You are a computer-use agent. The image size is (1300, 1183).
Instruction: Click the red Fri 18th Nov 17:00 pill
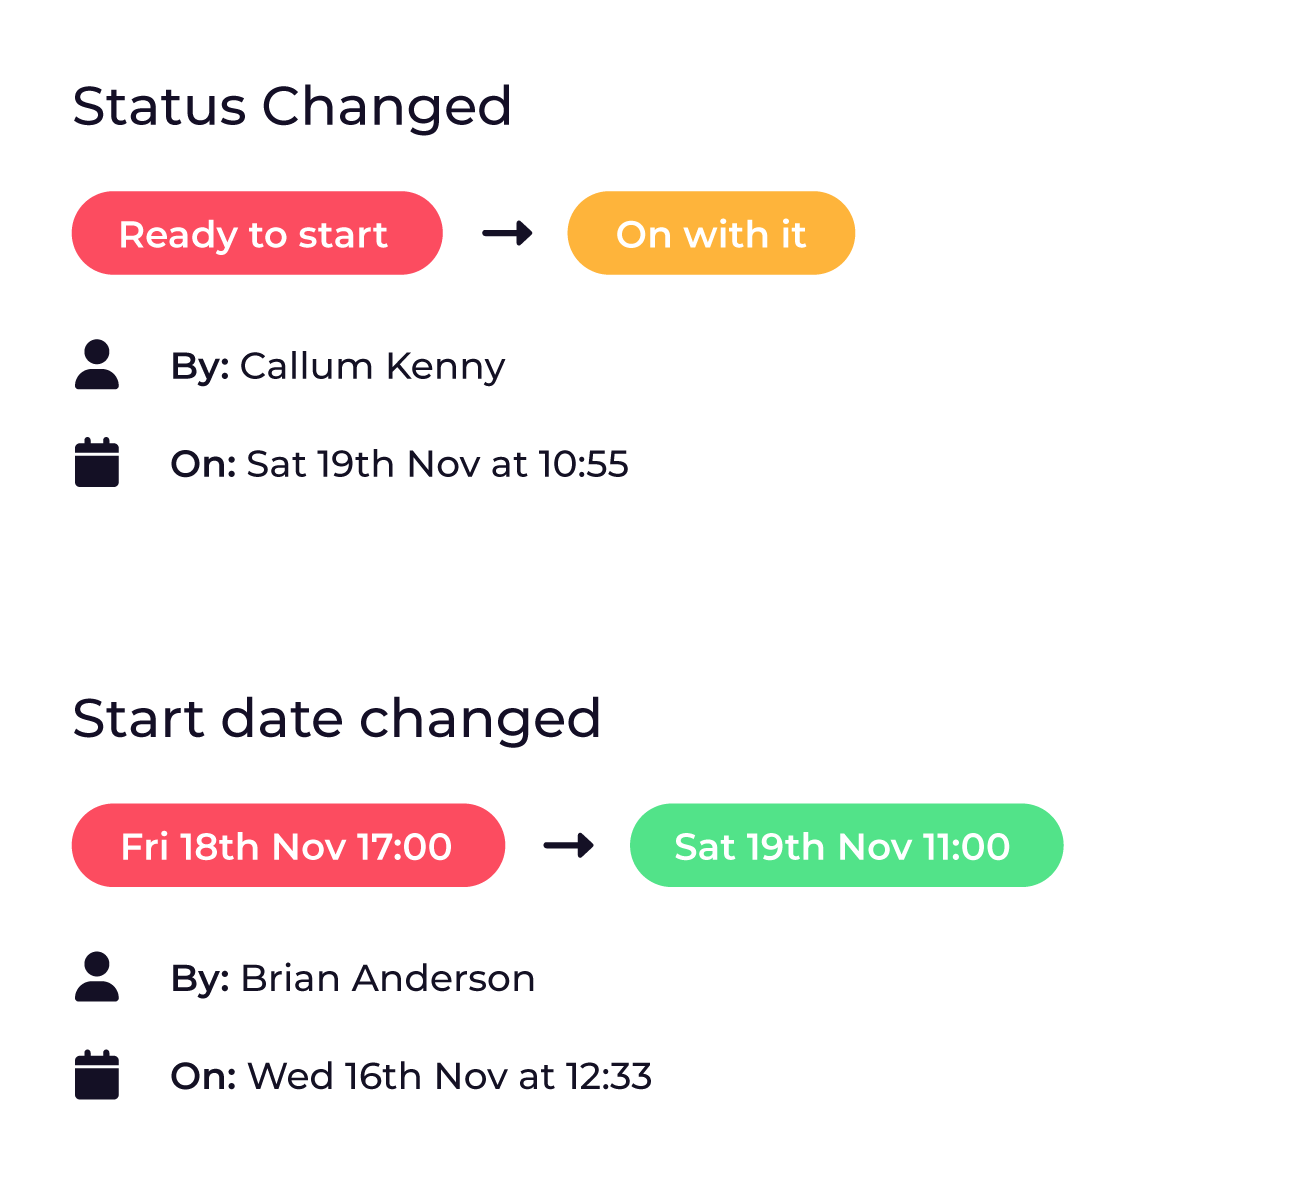click(x=288, y=845)
